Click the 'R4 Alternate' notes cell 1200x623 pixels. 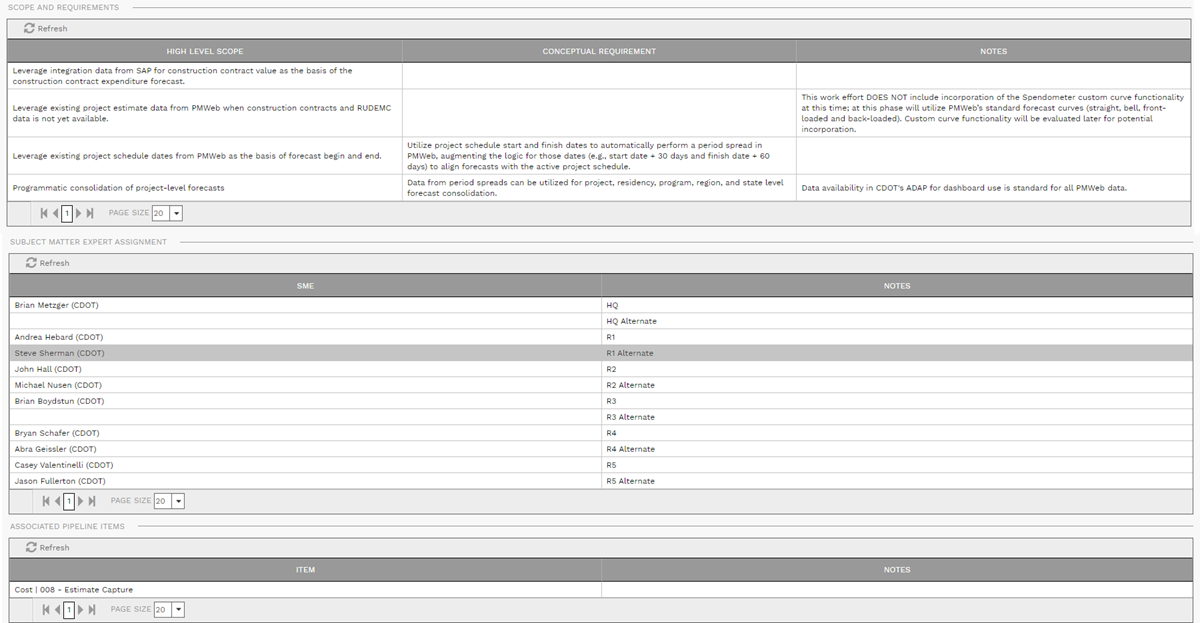[897, 449]
